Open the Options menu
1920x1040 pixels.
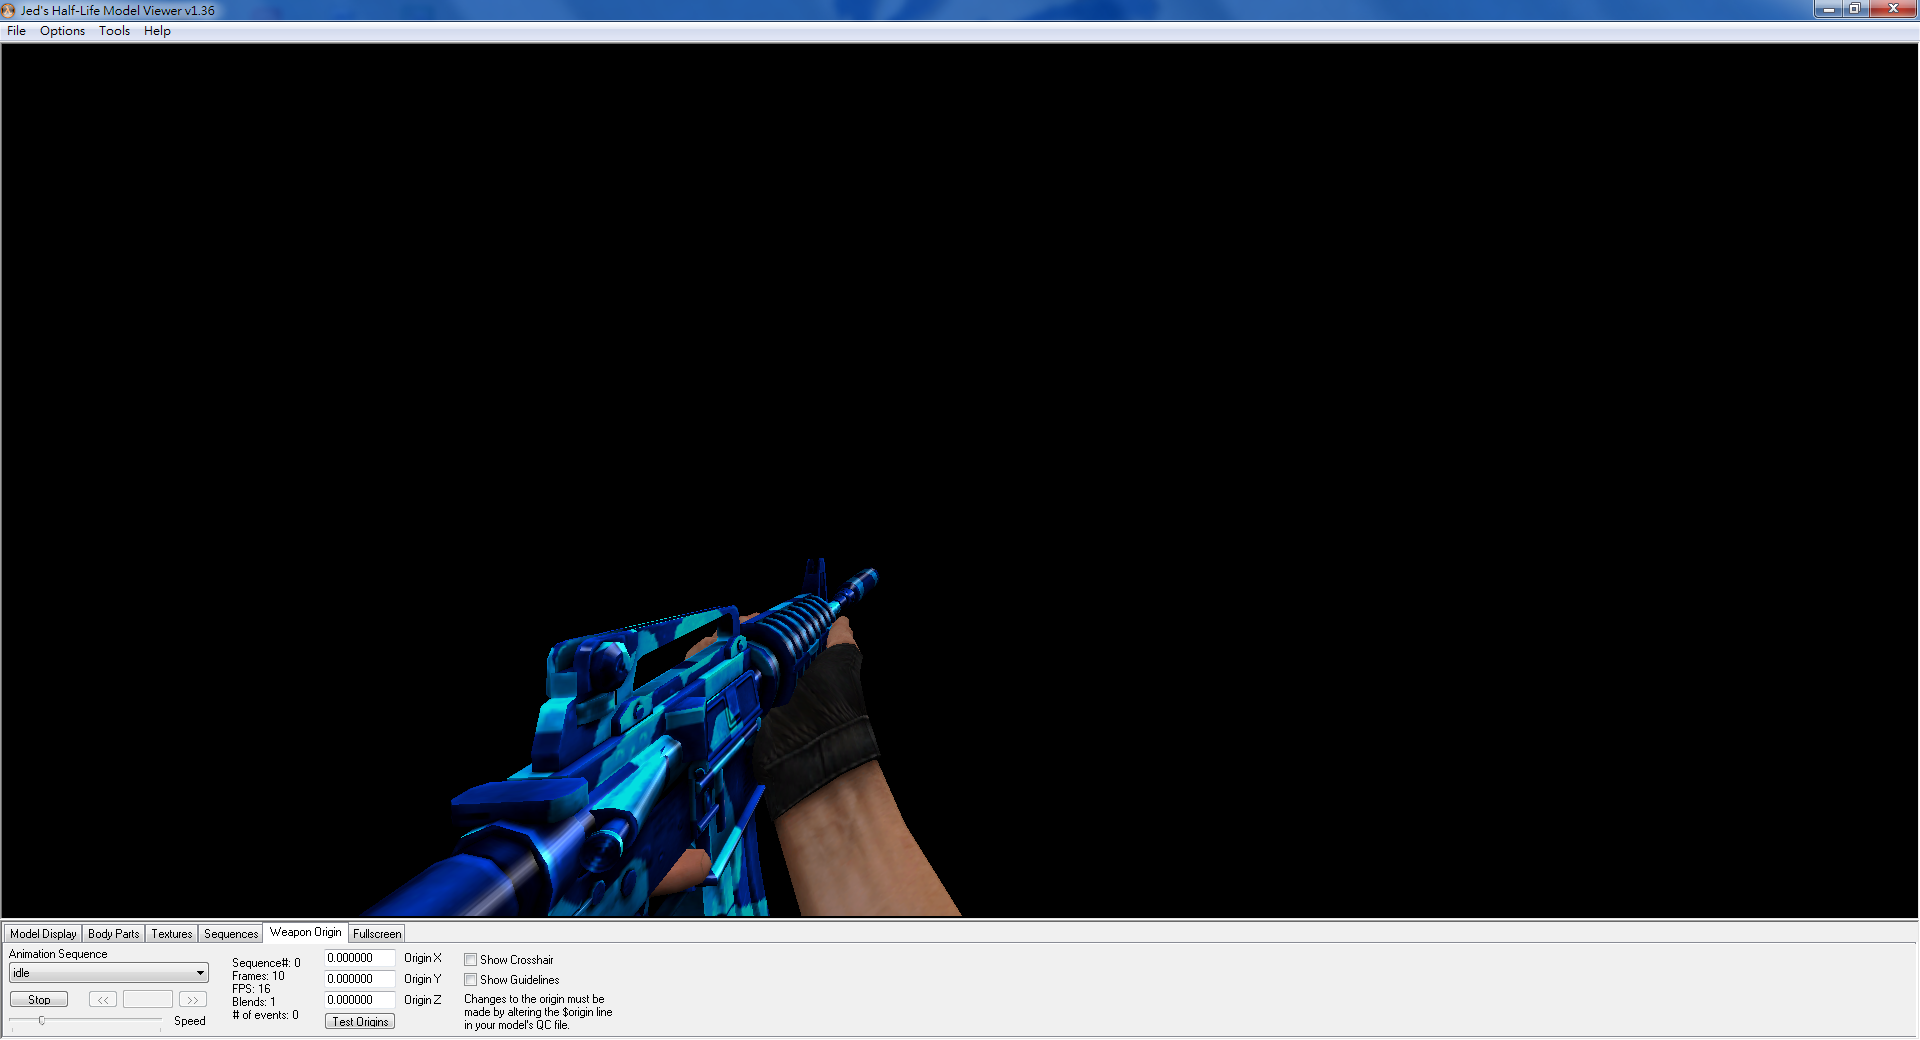coord(62,31)
